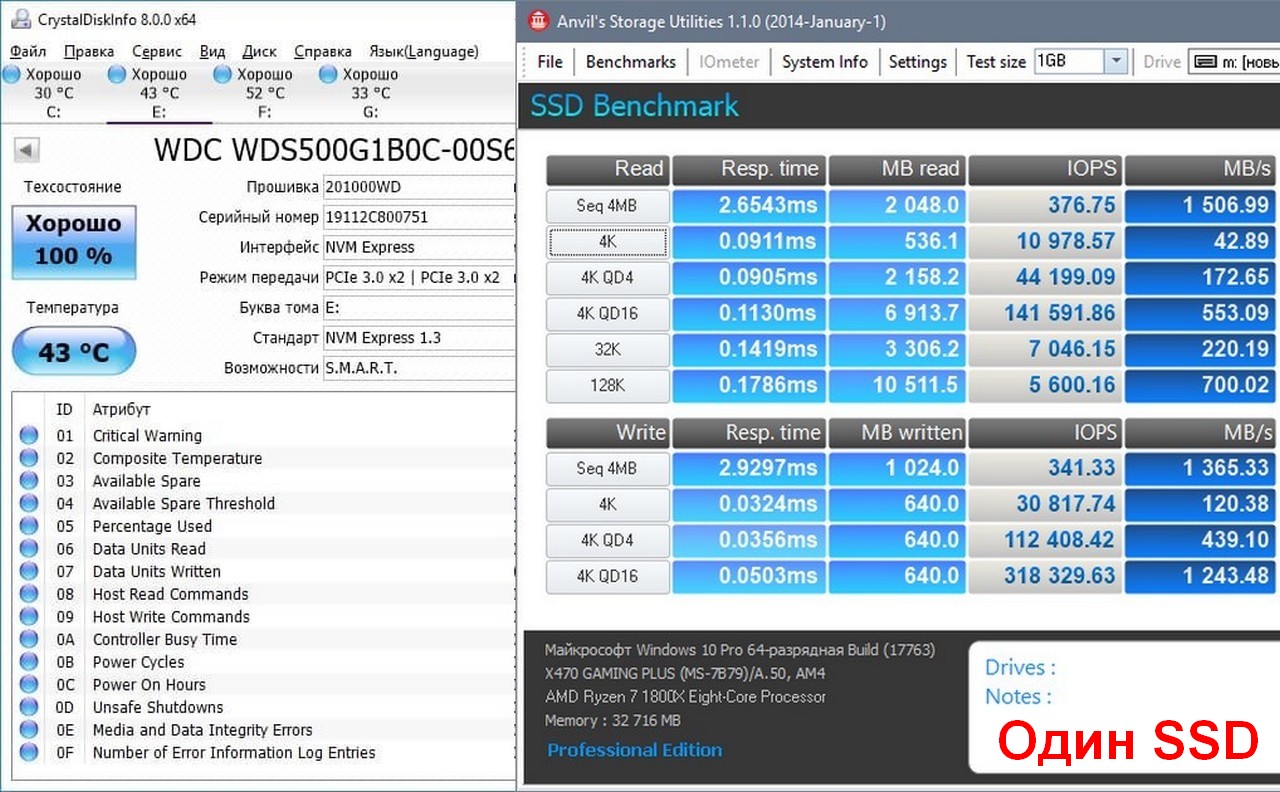Click the Professional Edition label

point(634,750)
